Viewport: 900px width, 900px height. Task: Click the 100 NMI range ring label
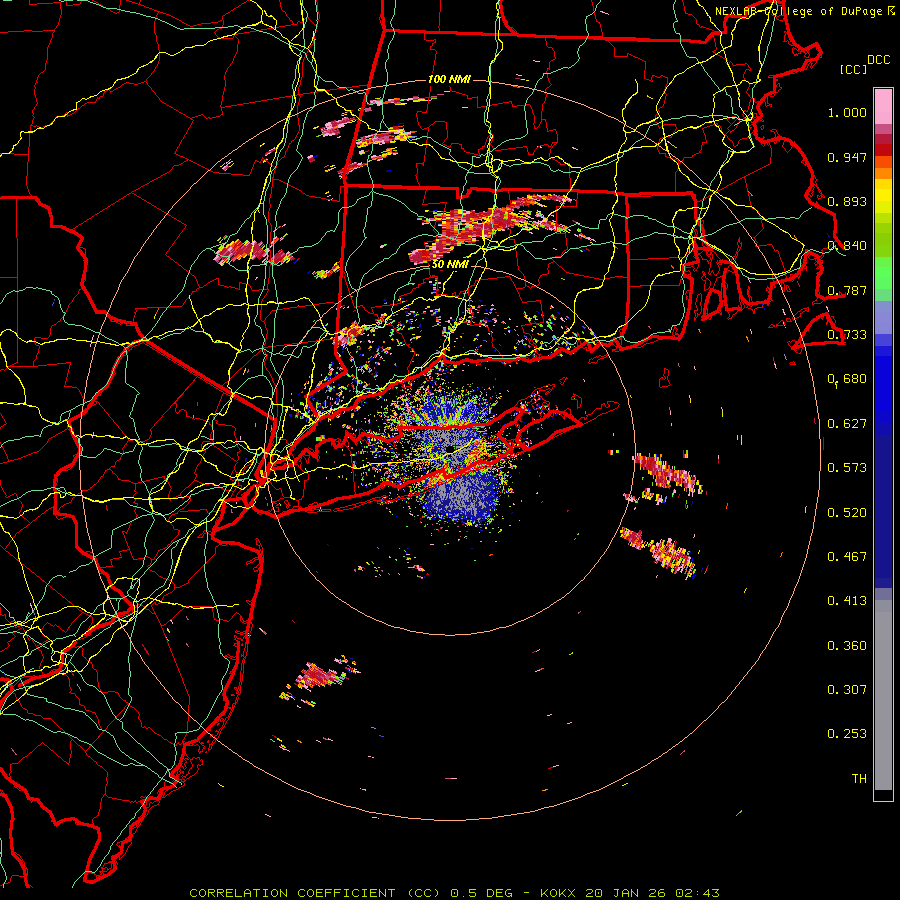tap(449, 79)
